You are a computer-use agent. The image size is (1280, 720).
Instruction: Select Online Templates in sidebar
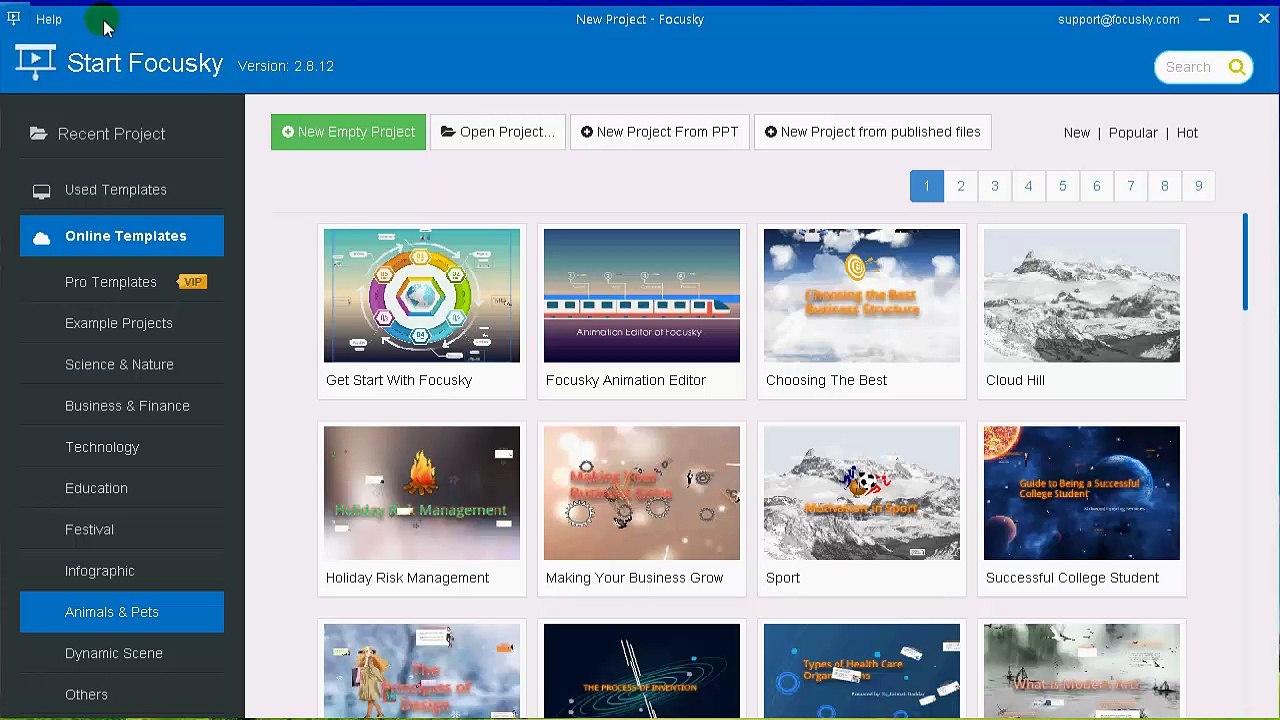(122, 236)
